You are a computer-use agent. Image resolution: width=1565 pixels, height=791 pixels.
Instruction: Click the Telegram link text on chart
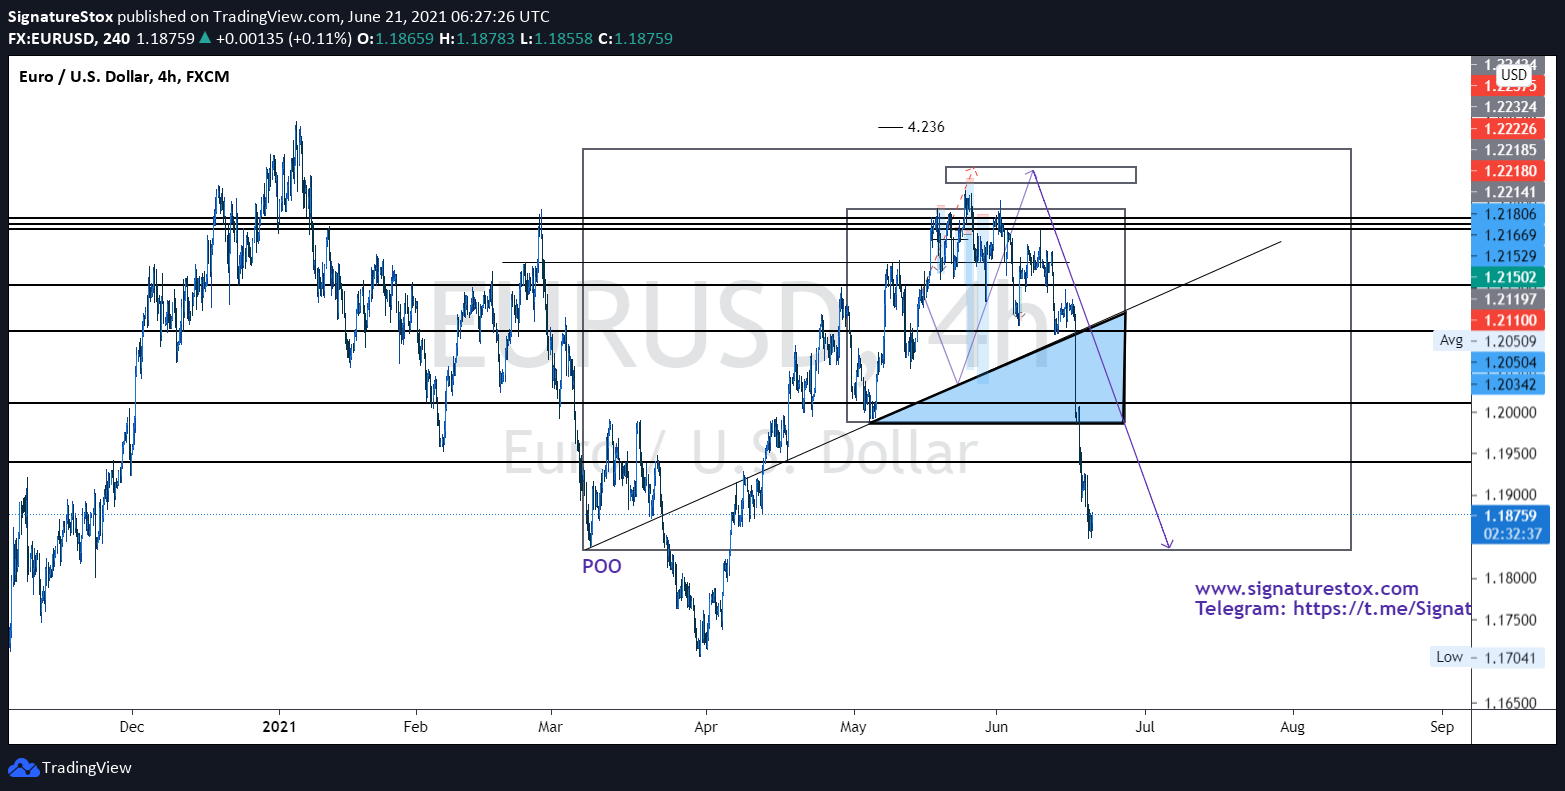(x=1332, y=608)
